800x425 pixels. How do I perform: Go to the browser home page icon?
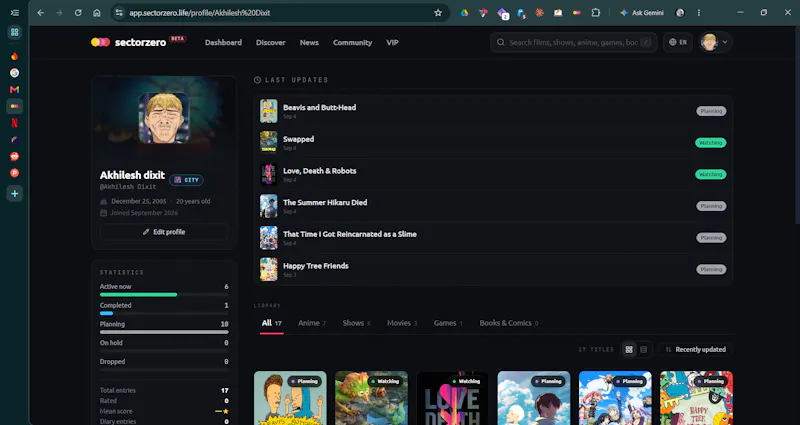[97, 13]
